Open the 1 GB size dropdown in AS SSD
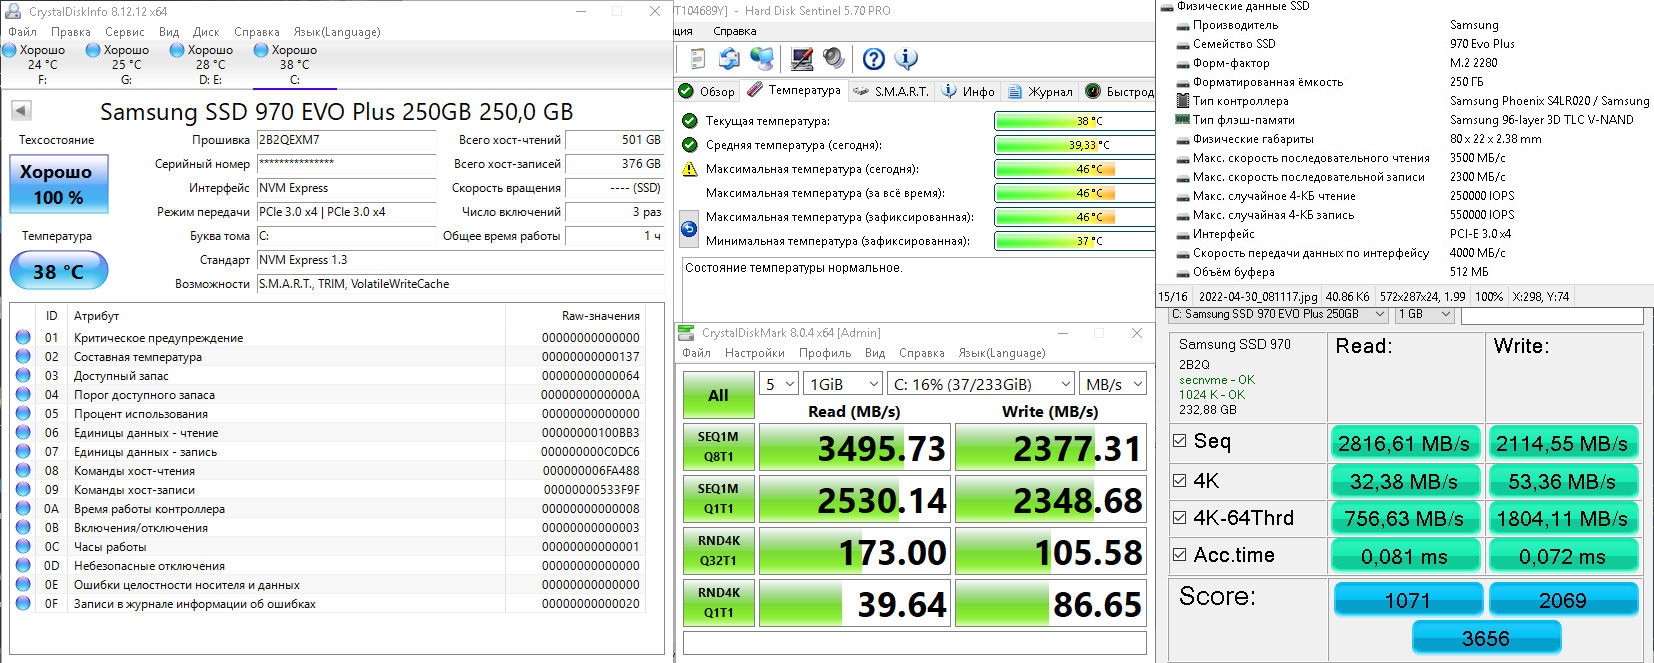Screen dimensions: 1654x663 coord(1425,314)
